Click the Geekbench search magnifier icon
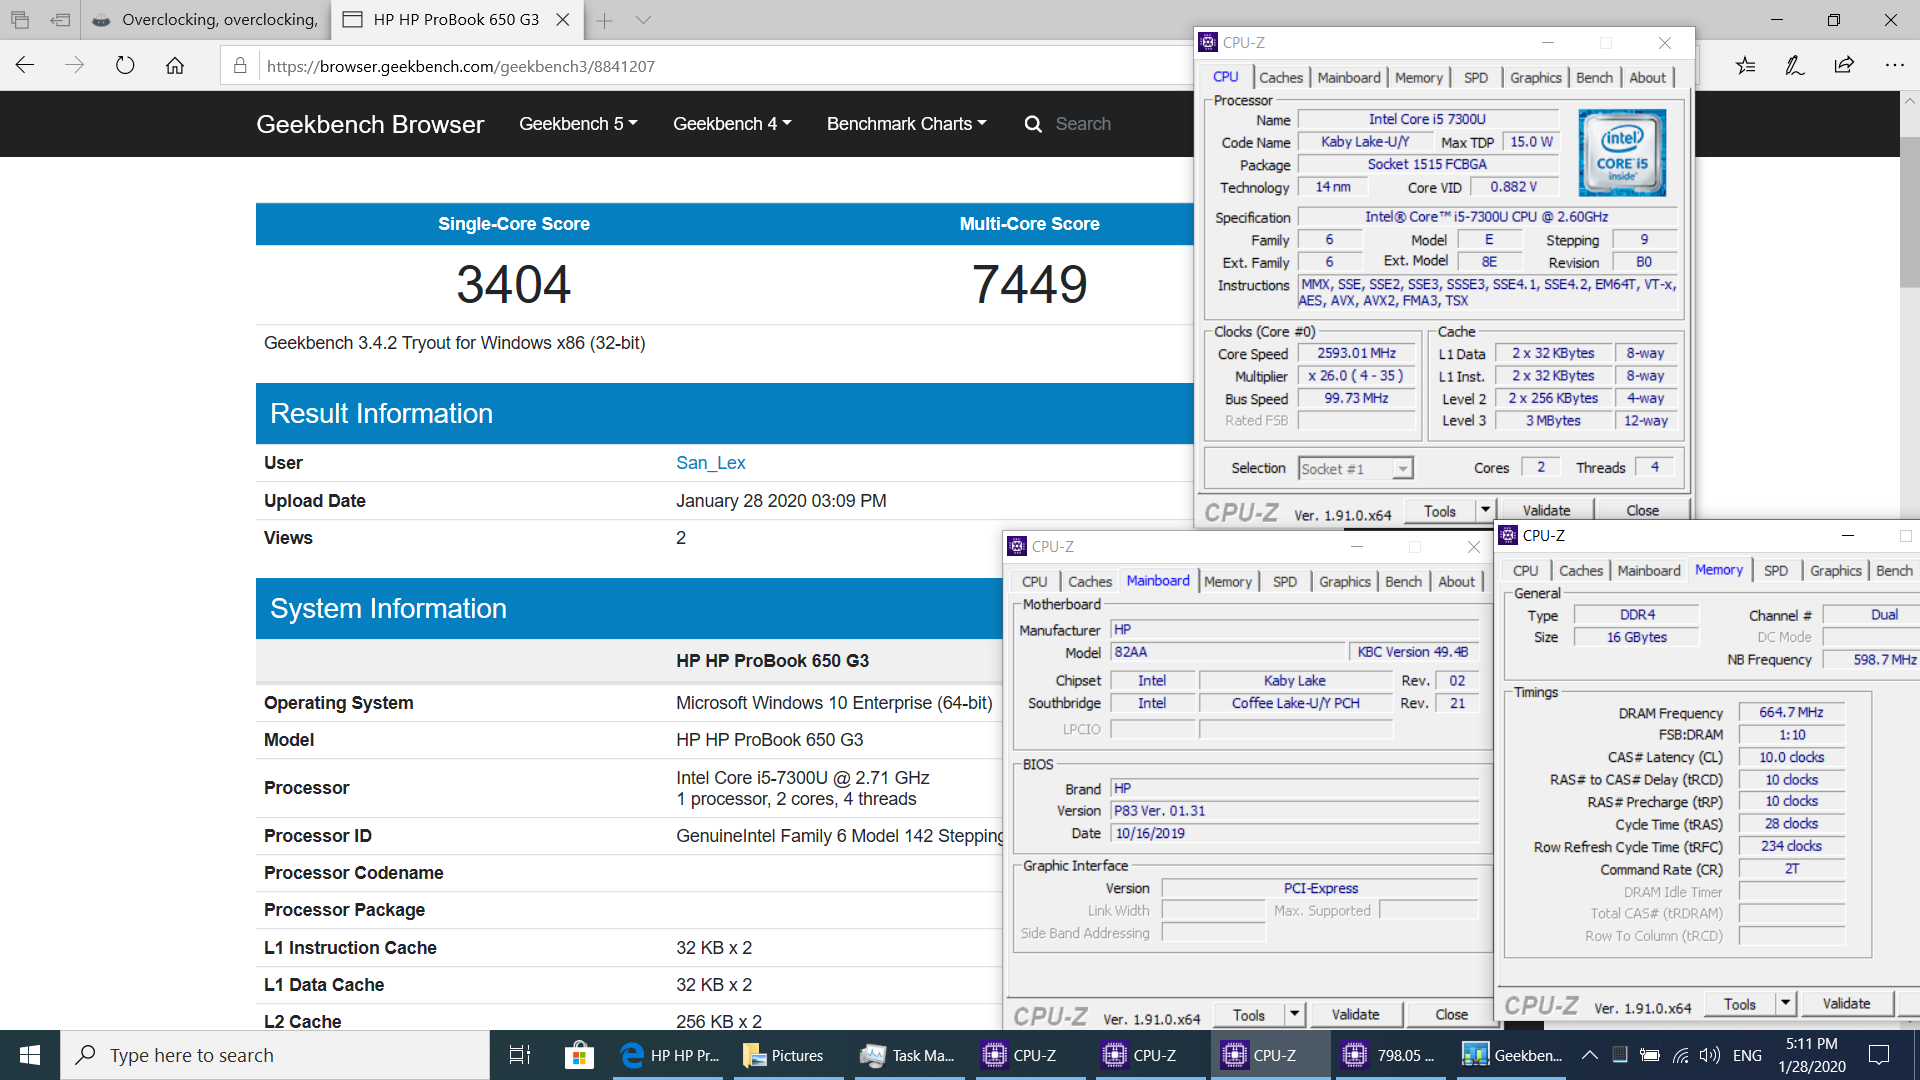This screenshot has width=1920, height=1080. click(1033, 124)
